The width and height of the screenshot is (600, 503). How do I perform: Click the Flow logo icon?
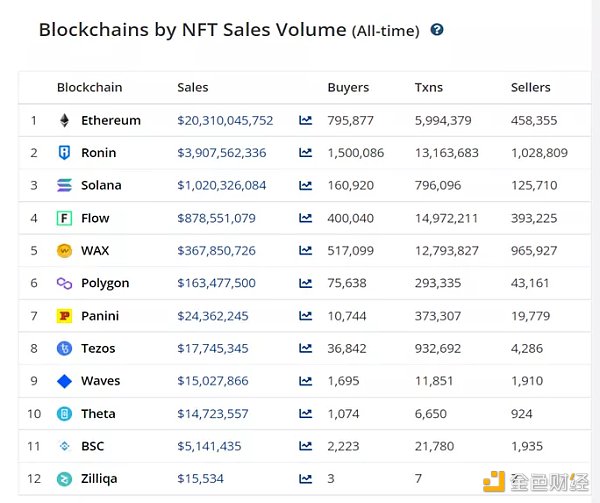click(65, 218)
